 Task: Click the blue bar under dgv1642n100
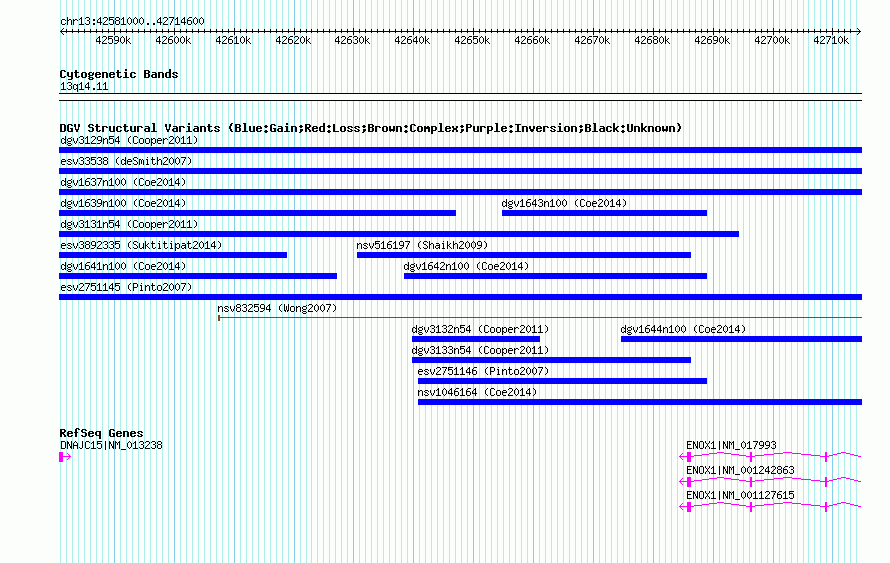[555, 276]
